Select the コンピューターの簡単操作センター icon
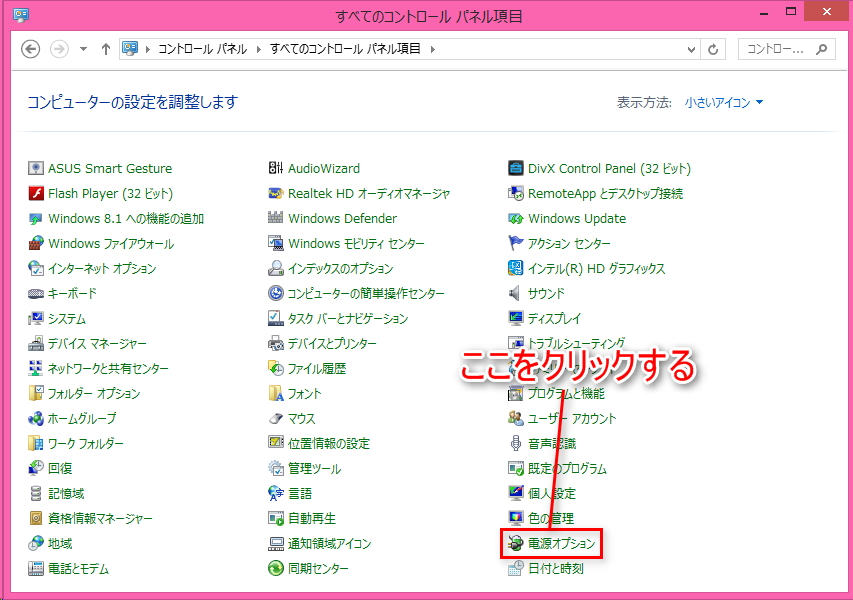Image resolution: width=853 pixels, height=600 pixels. pos(276,294)
